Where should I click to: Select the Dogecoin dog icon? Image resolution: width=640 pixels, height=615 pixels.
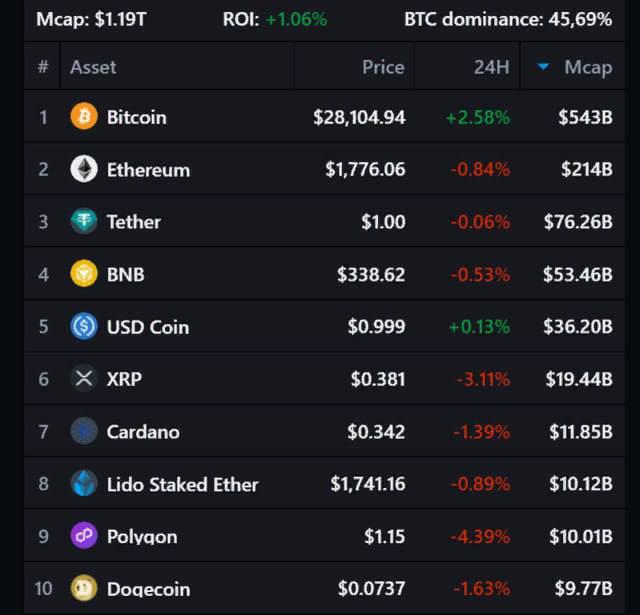point(84,588)
